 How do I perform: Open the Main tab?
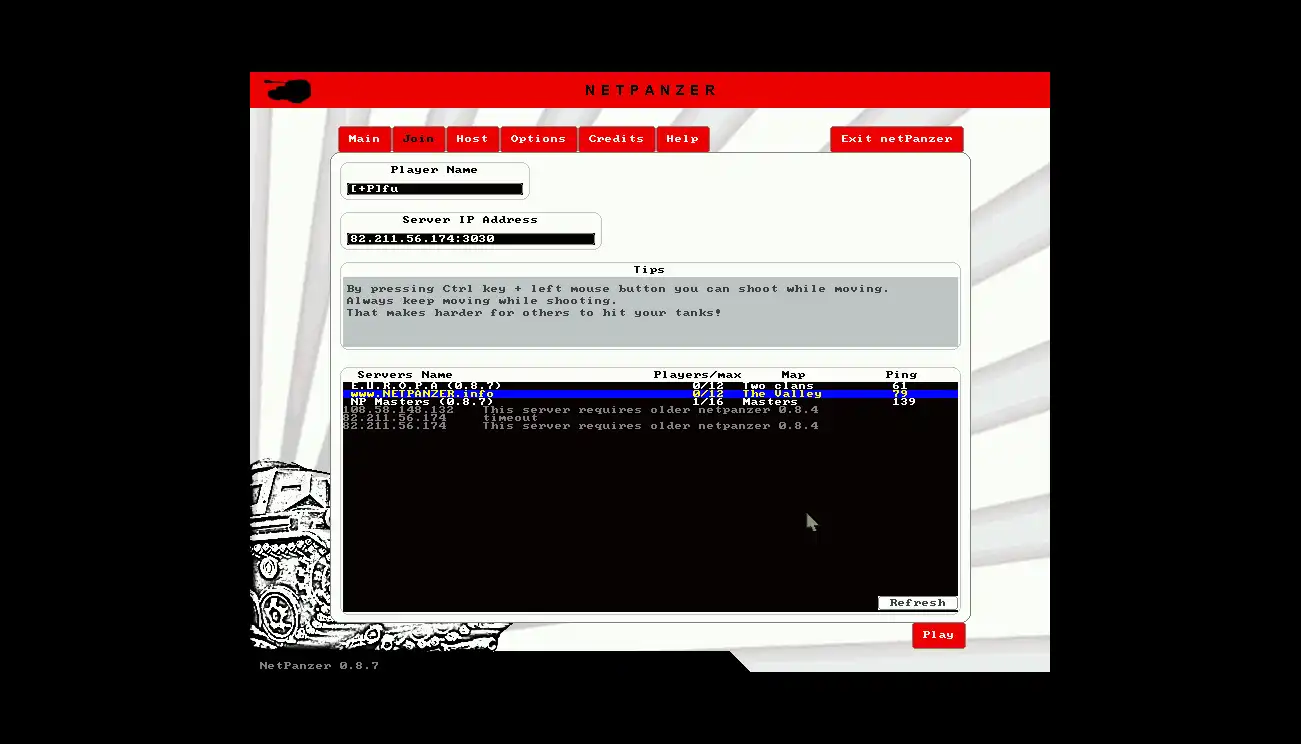[x=364, y=139]
